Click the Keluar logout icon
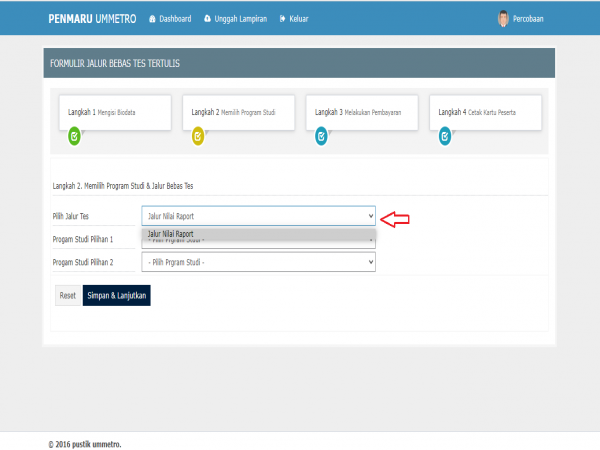Screen dimensions: 600x450 tap(283, 19)
